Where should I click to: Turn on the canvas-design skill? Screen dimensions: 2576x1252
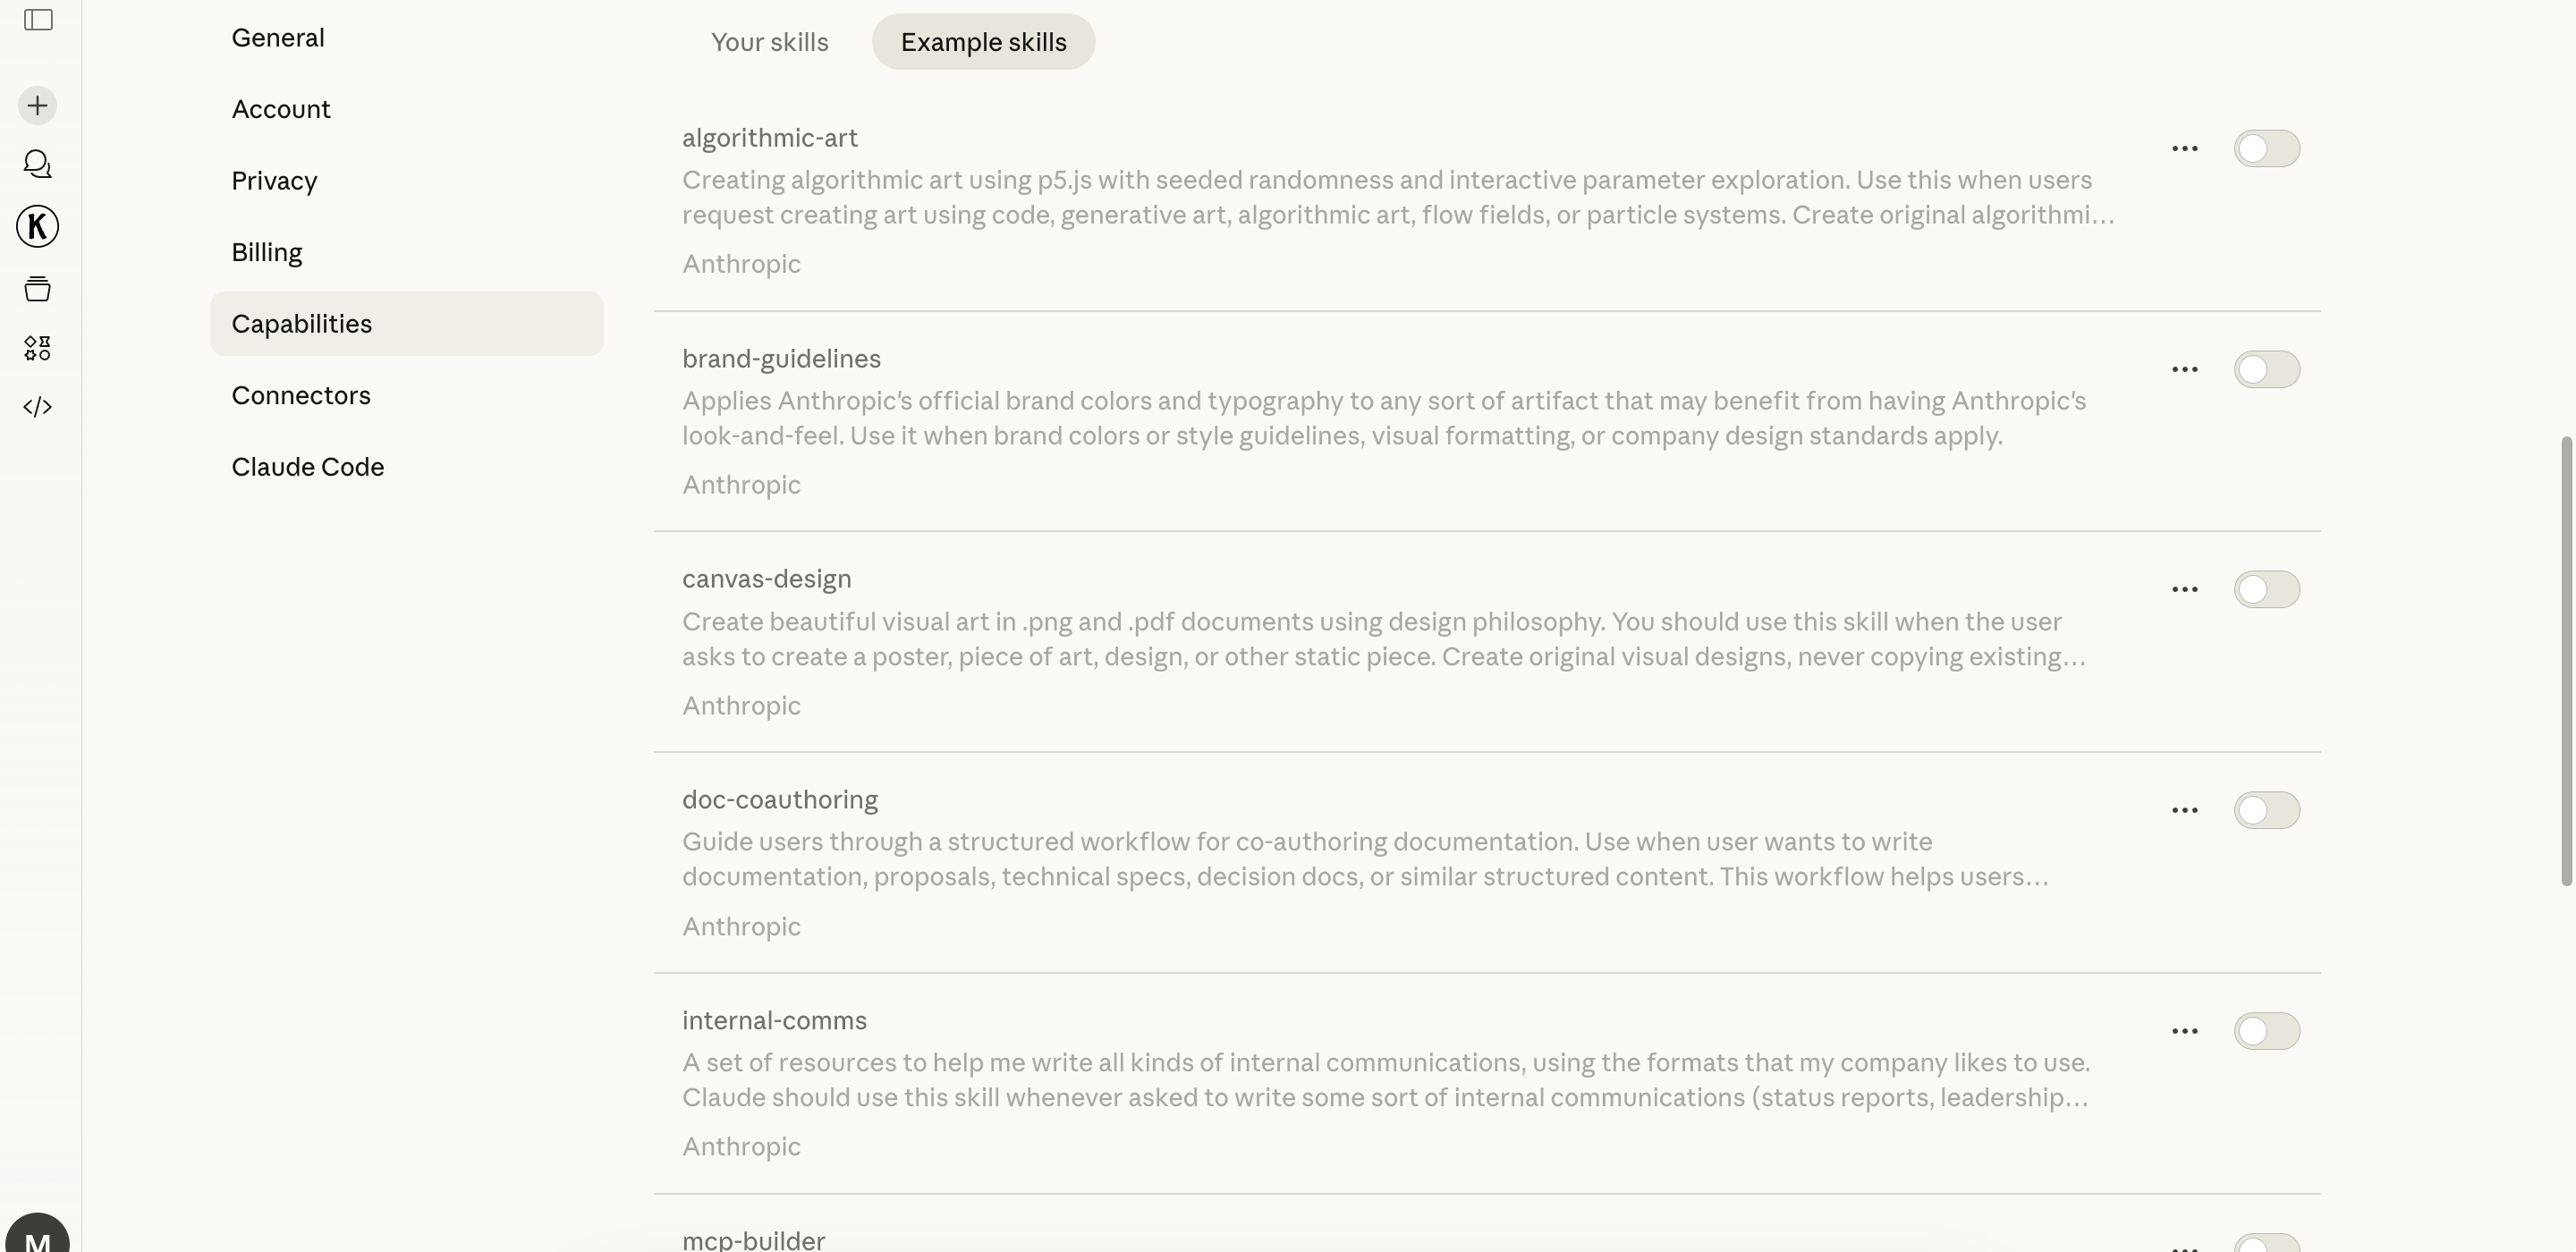tap(2266, 590)
